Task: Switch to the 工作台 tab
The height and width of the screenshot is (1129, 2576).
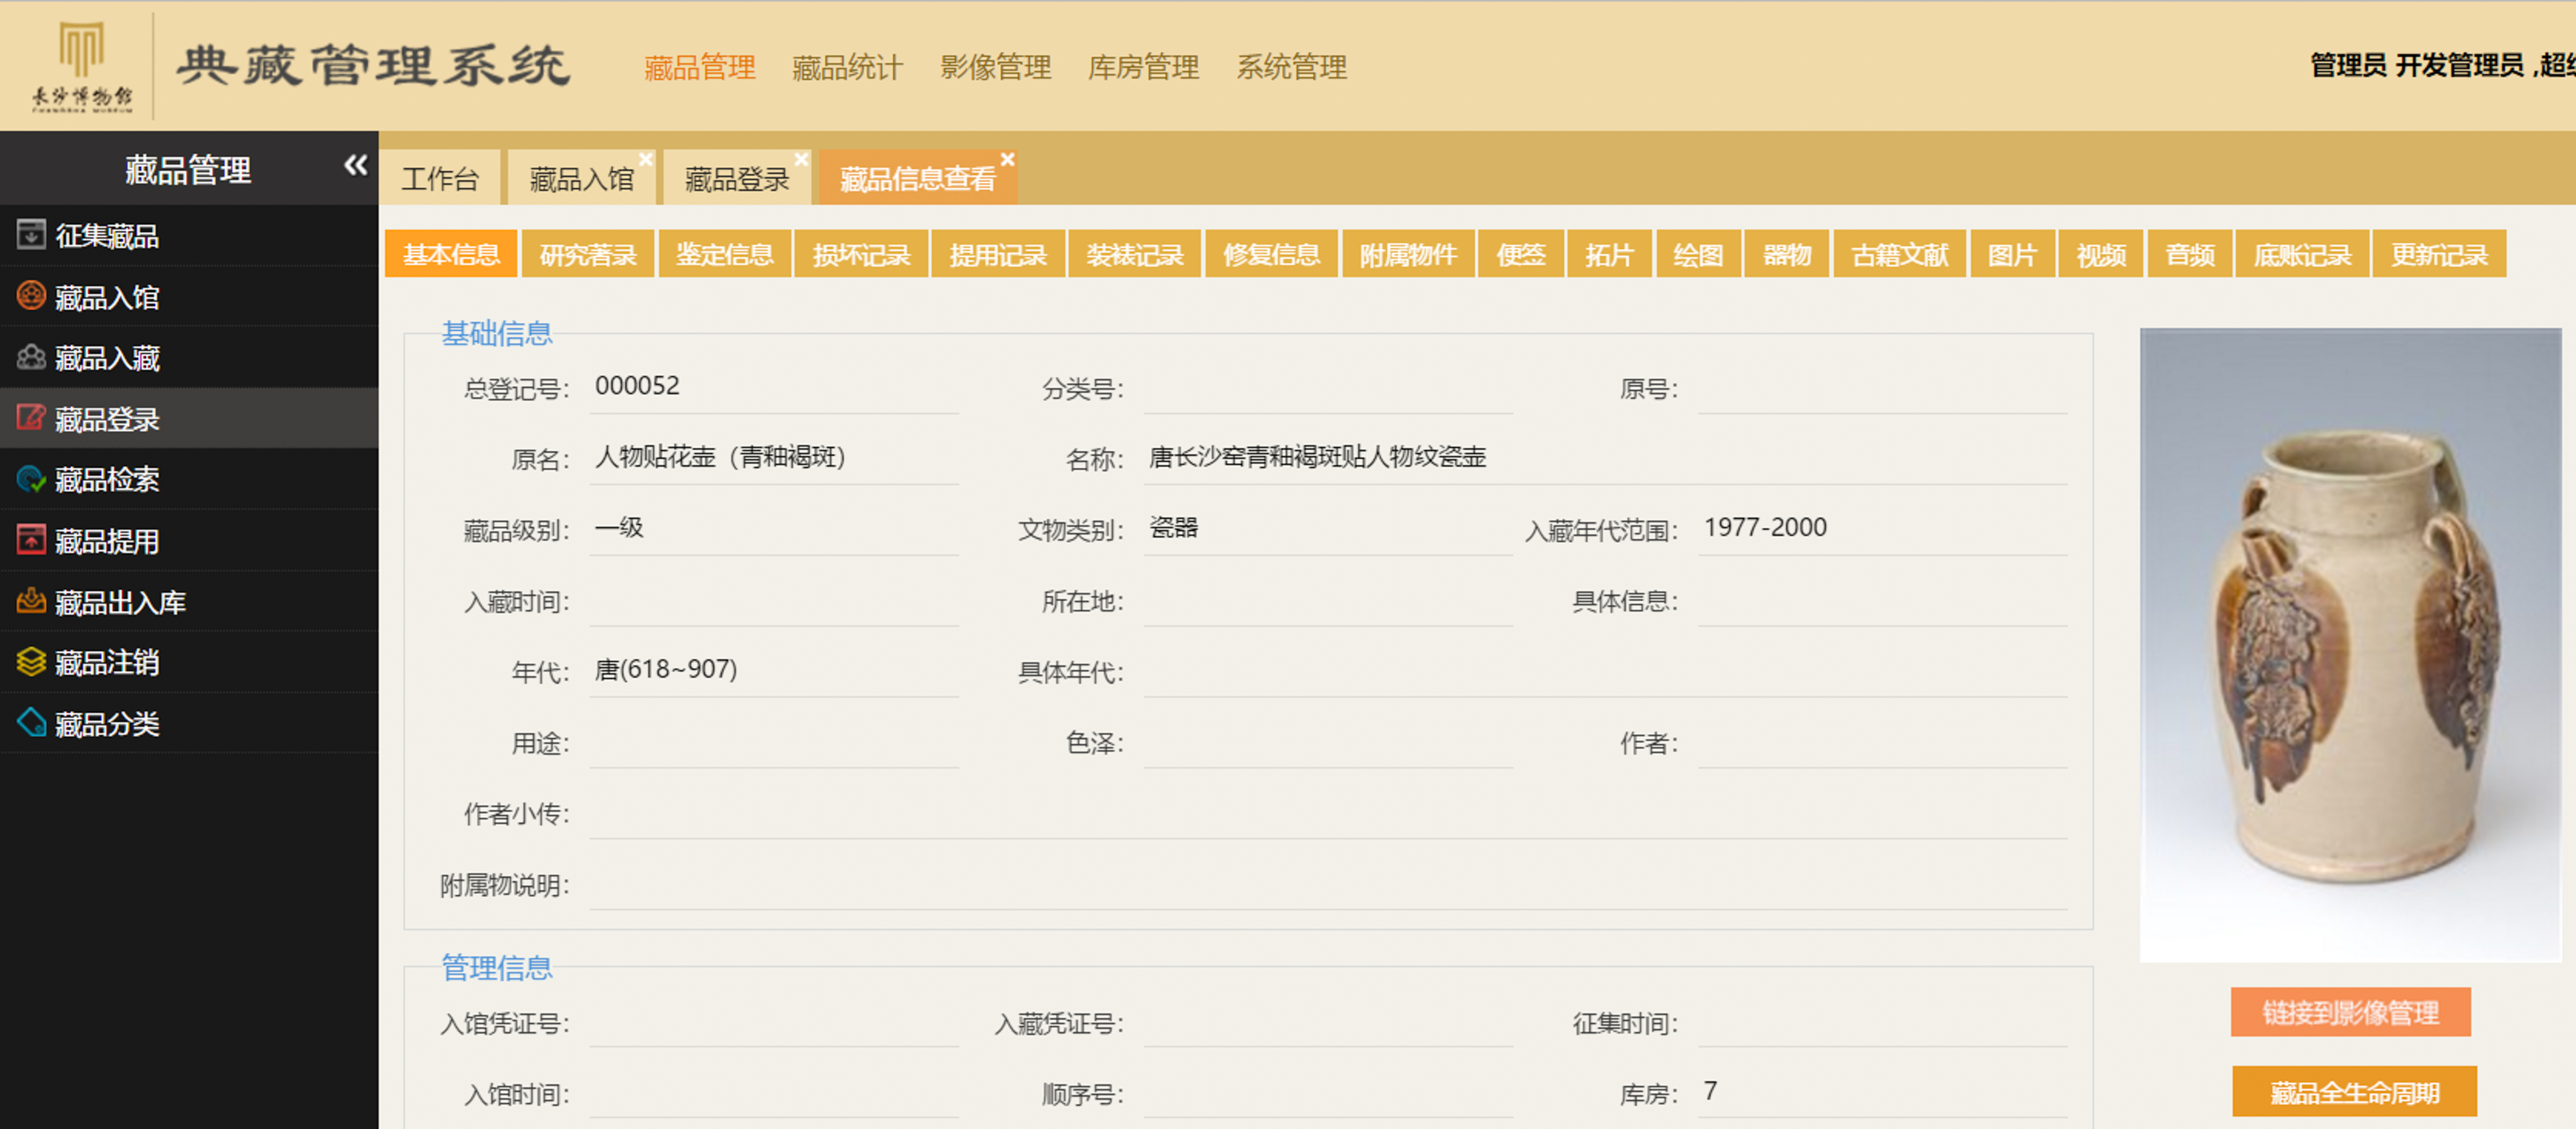Action: coord(440,179)
